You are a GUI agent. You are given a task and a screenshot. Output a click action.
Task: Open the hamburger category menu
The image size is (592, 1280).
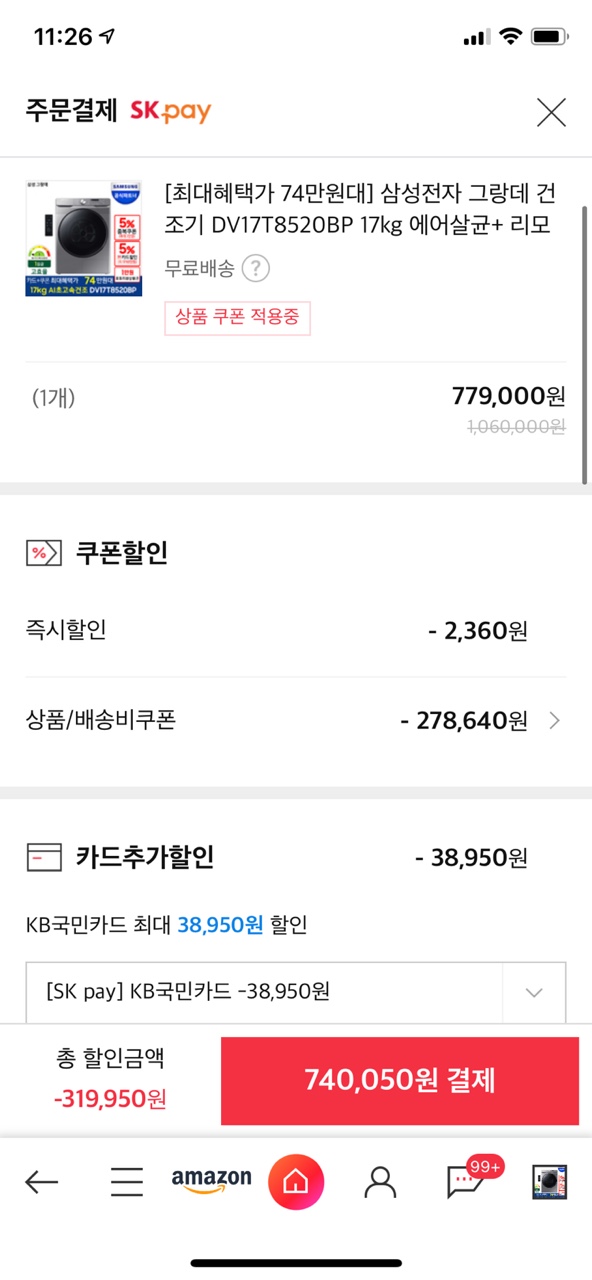(x=127, y=1183)
